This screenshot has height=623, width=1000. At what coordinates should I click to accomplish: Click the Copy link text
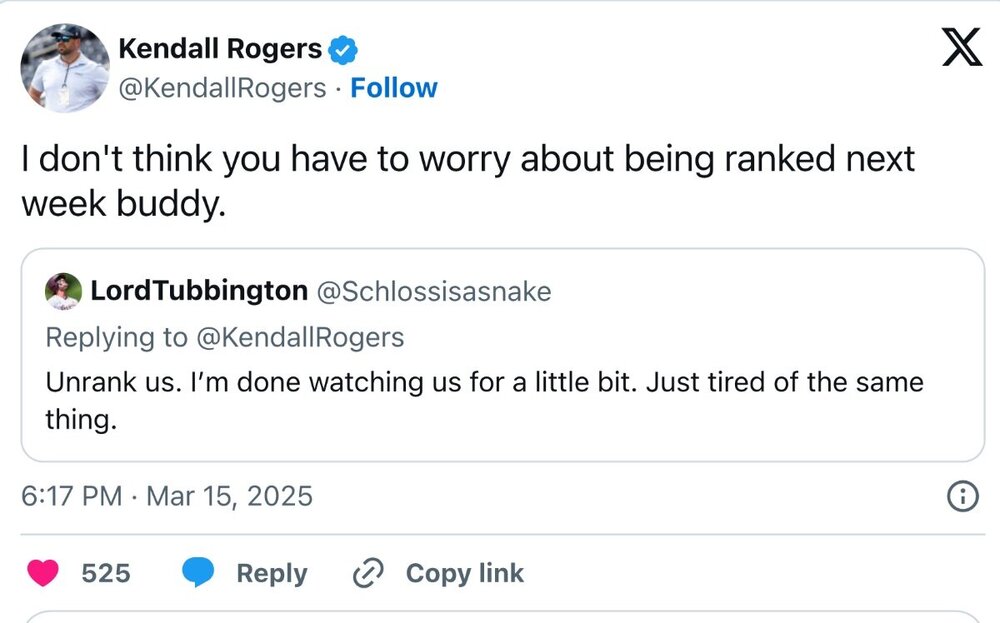click(464, 573)
